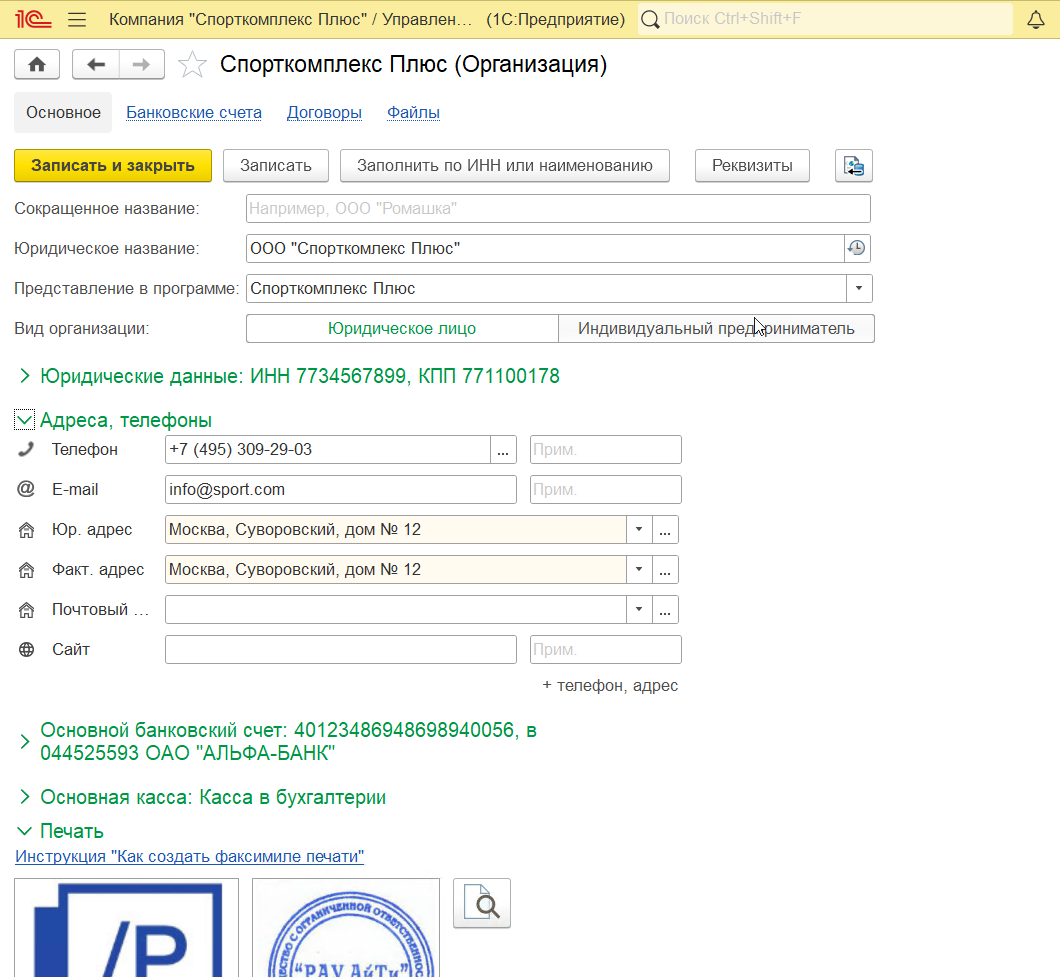Open the Договоры tab
The height and width of the screenshot is (978, 1060).
click(324, 112)
